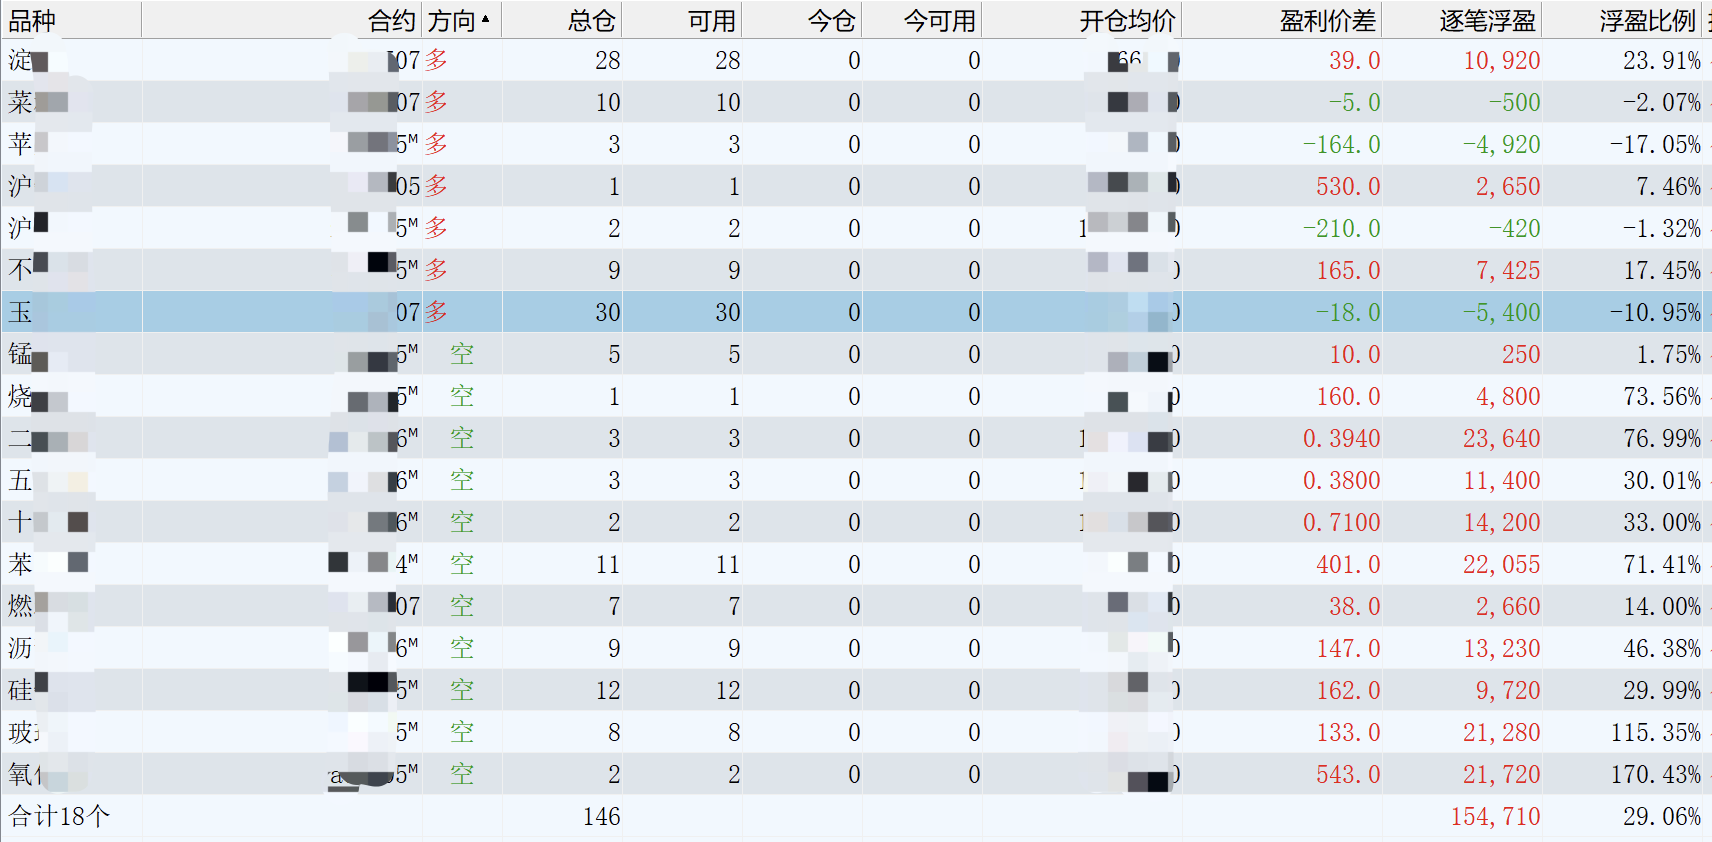
Task: Click the total floating profit 154,710 cell
Action: pyautogui.click(x=1495, y=817)
